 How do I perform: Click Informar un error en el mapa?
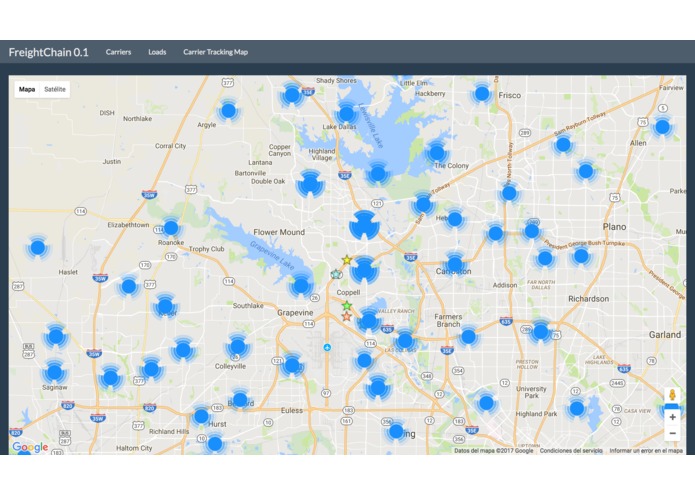click(646, 451)
